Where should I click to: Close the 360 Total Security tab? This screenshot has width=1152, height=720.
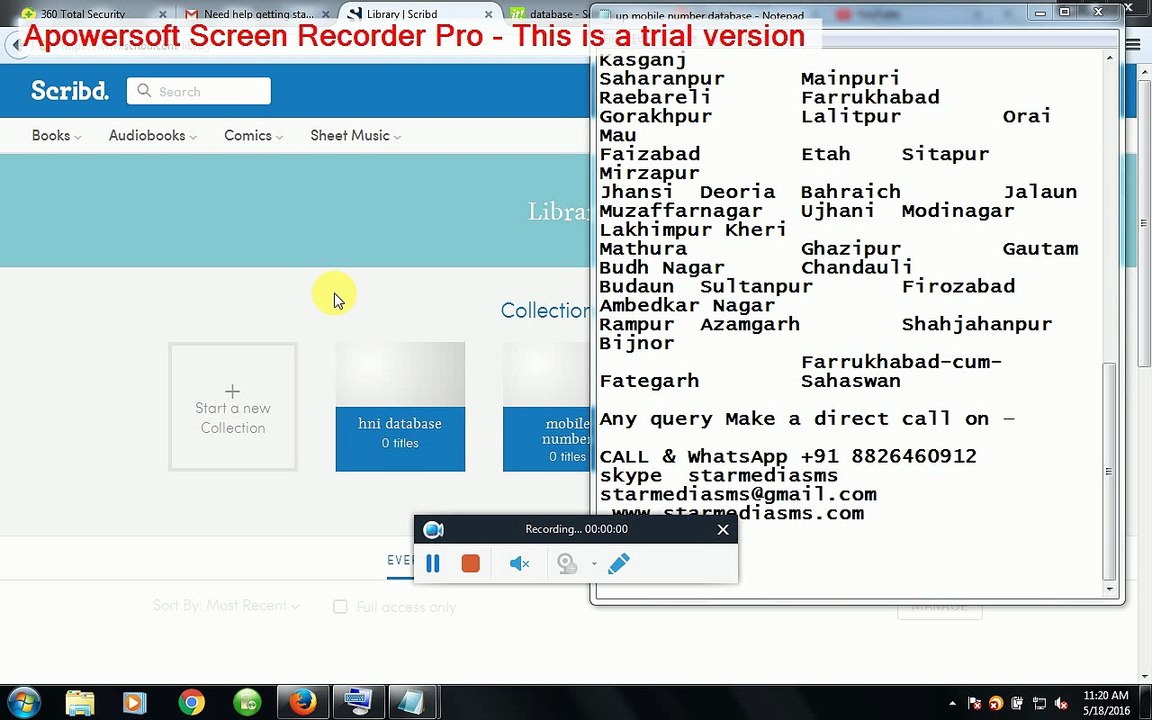click(163, 14)
